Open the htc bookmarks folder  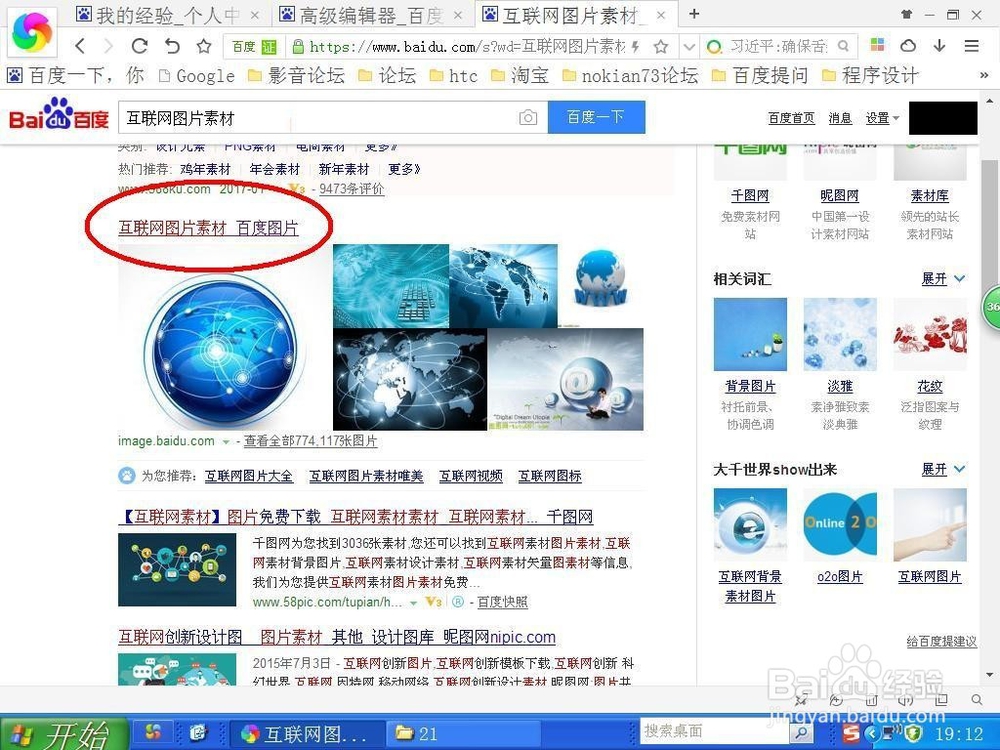tap(453, 76)
